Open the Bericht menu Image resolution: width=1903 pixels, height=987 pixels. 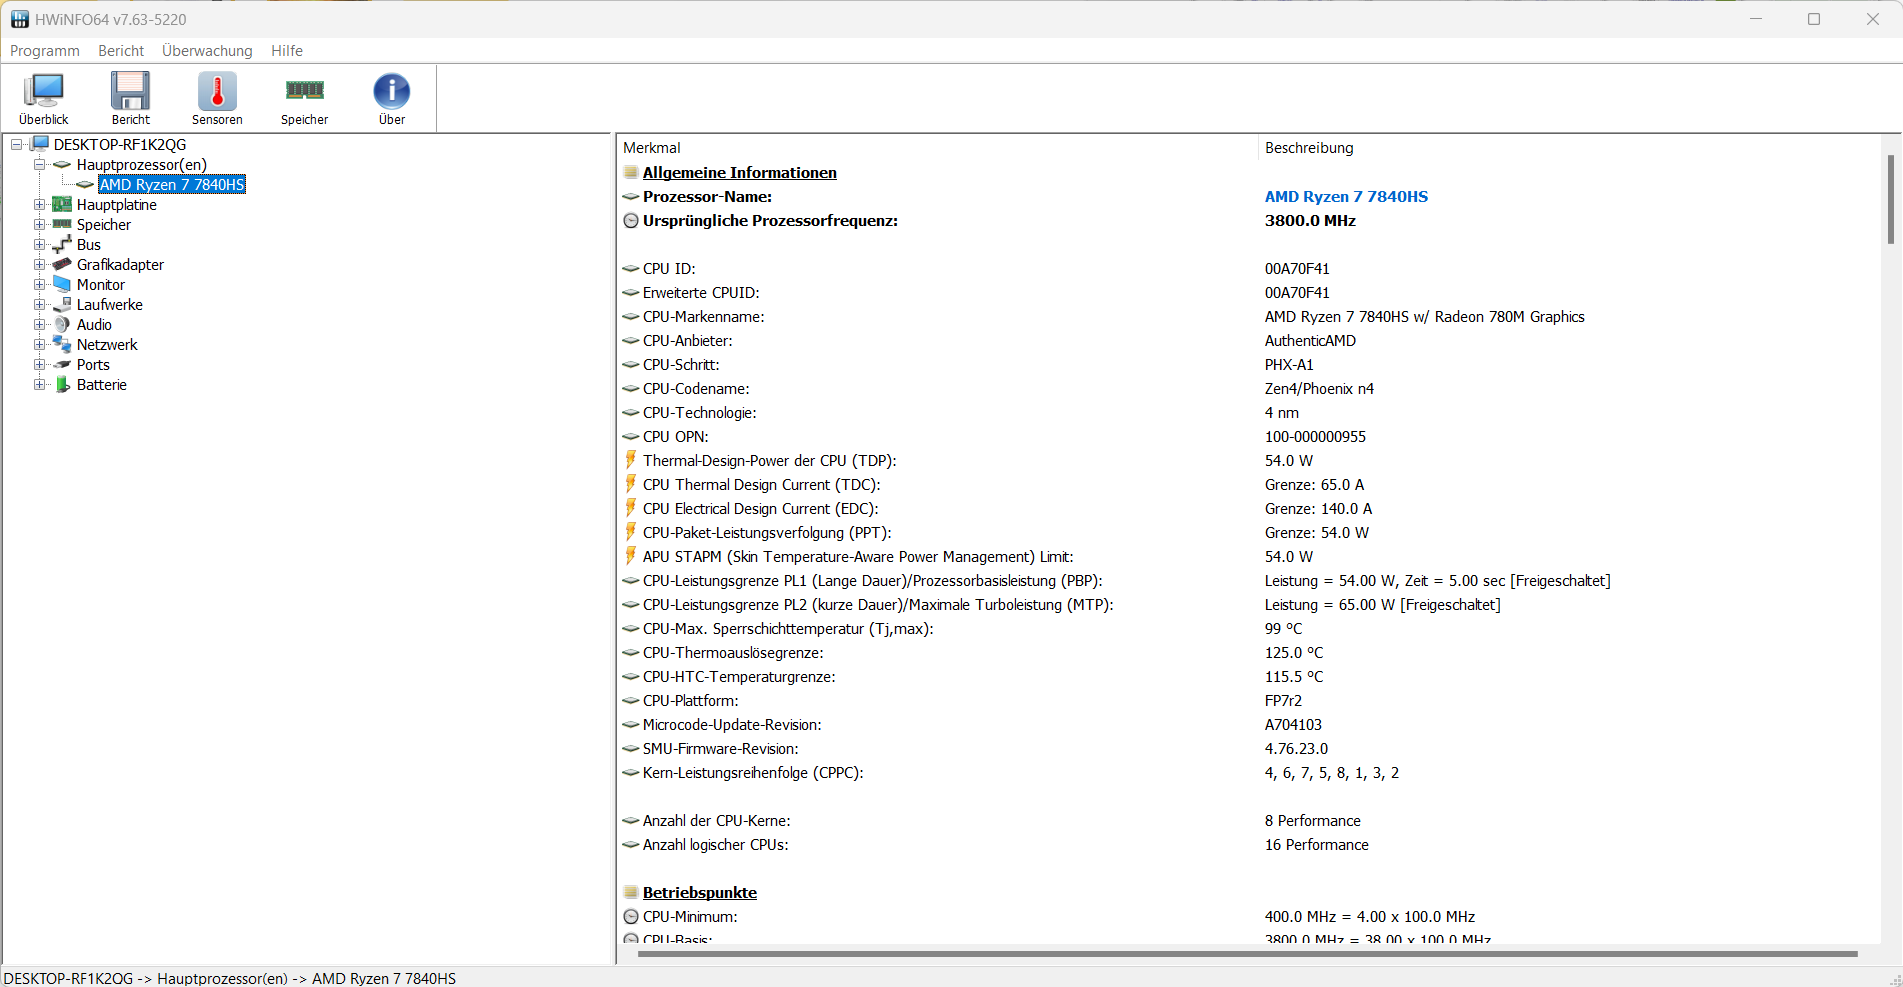pyautogui.click(x=121, y=50)
